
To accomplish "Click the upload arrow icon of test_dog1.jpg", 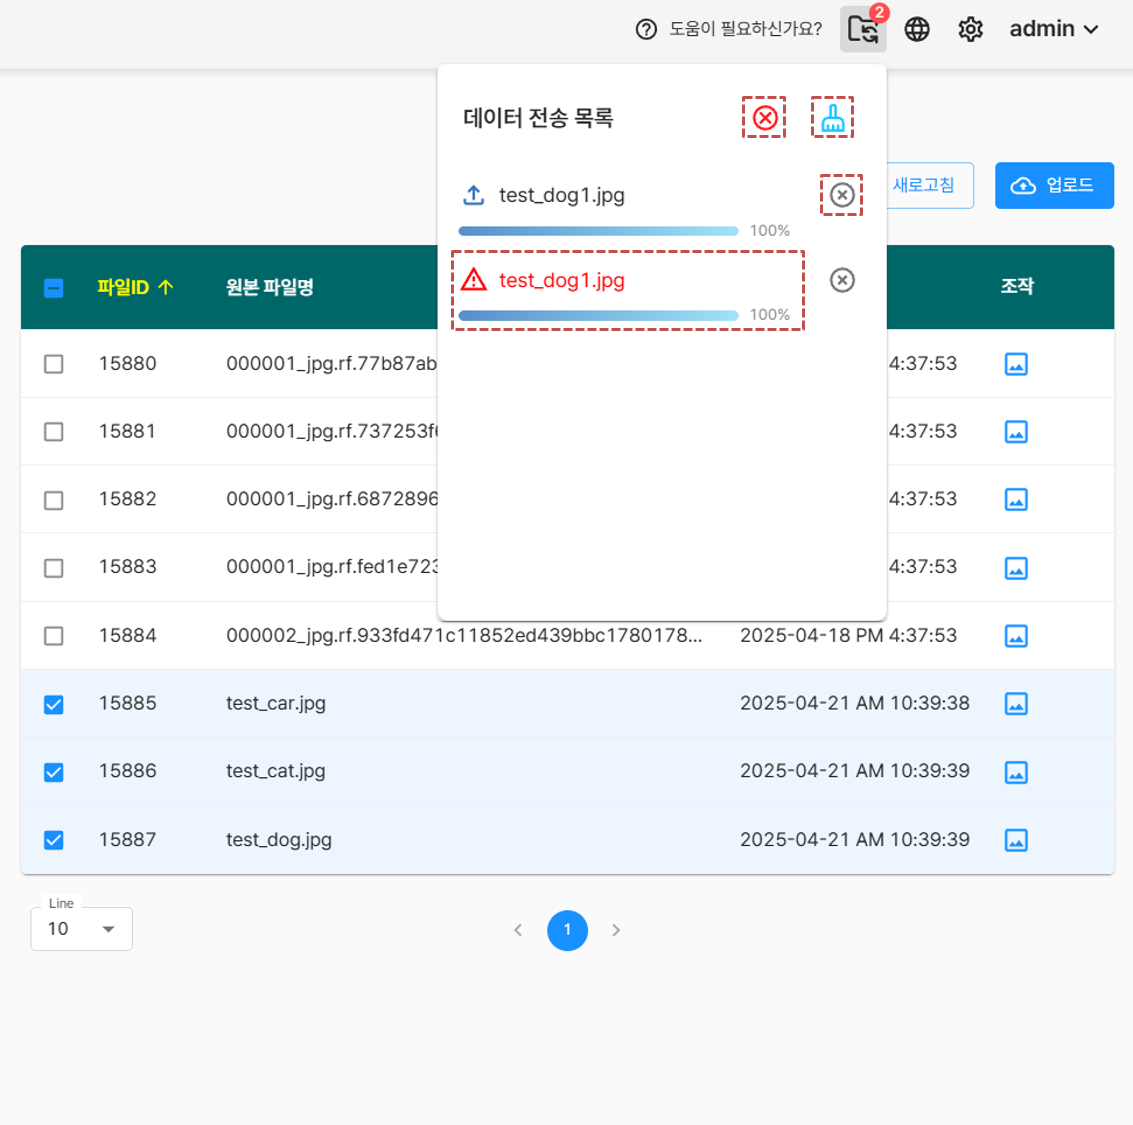I will point(473,195).
